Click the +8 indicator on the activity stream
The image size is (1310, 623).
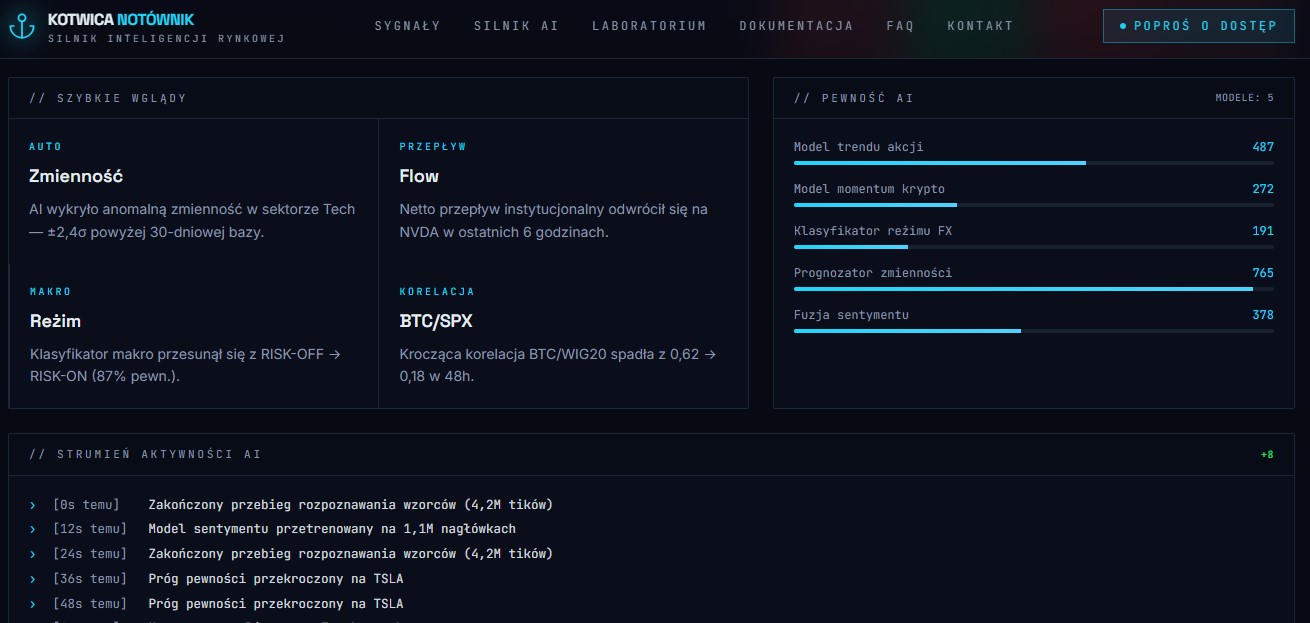[1267, 454]
